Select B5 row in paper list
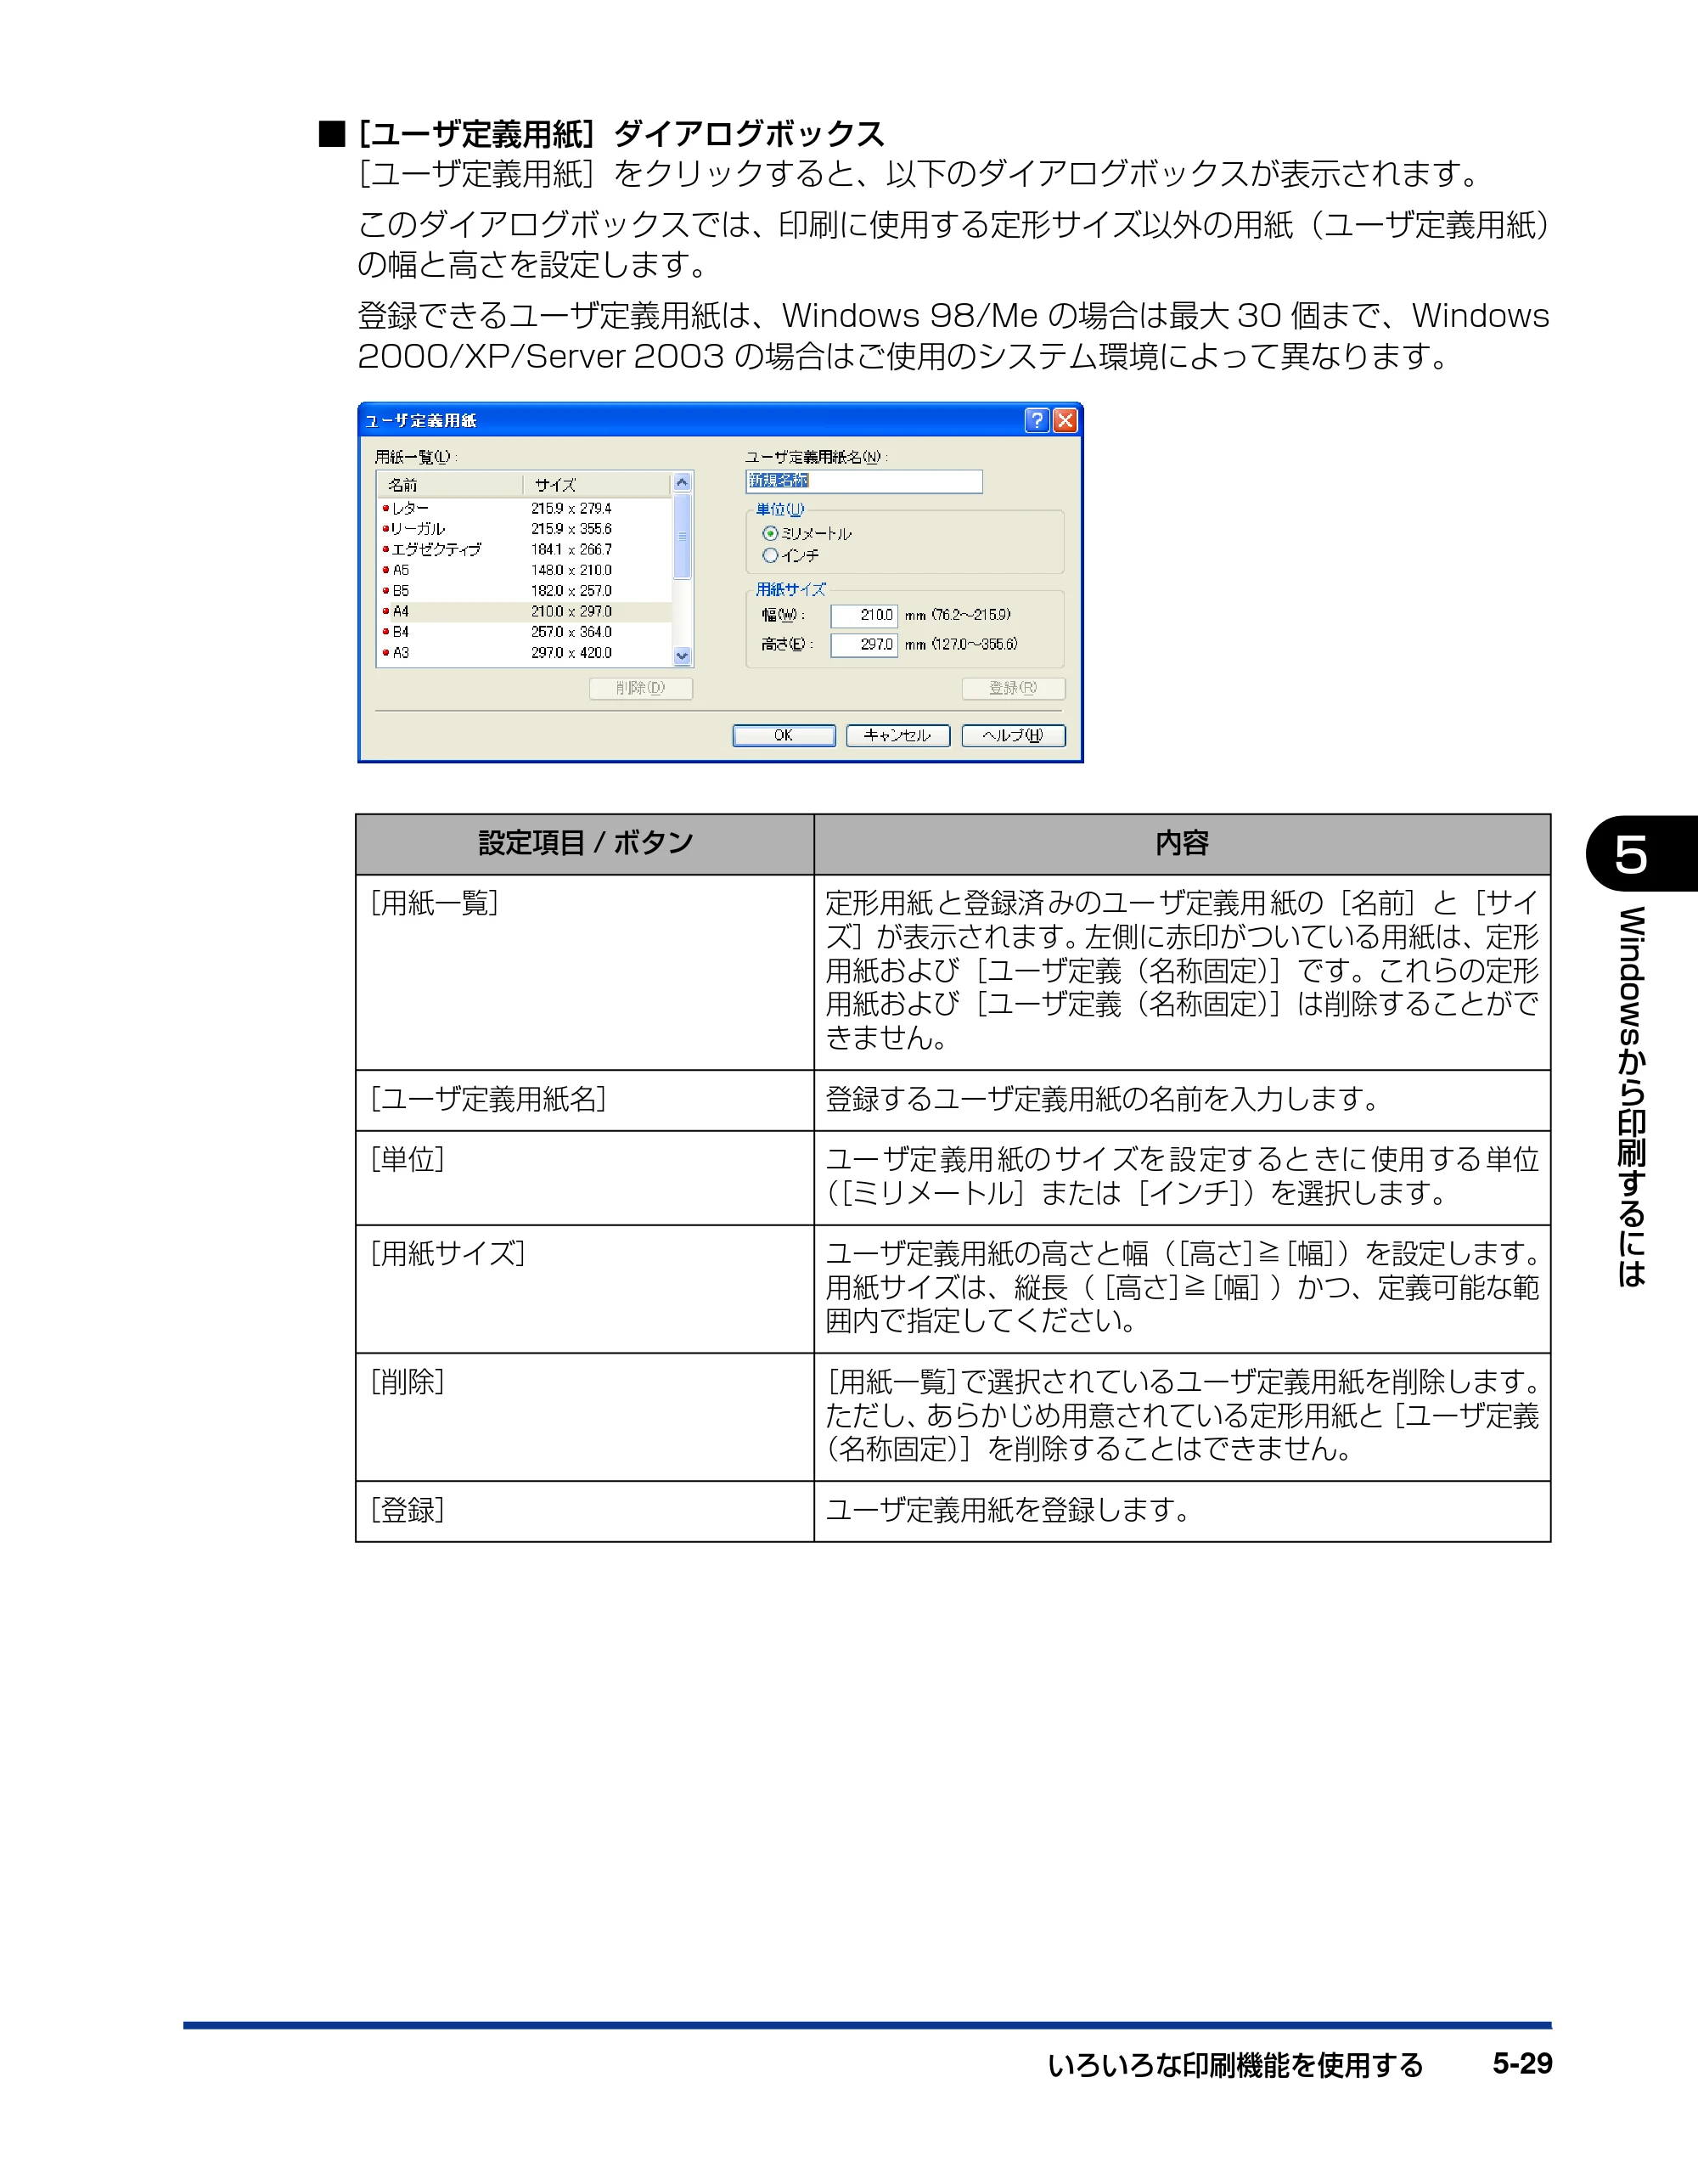 point(525,591)
